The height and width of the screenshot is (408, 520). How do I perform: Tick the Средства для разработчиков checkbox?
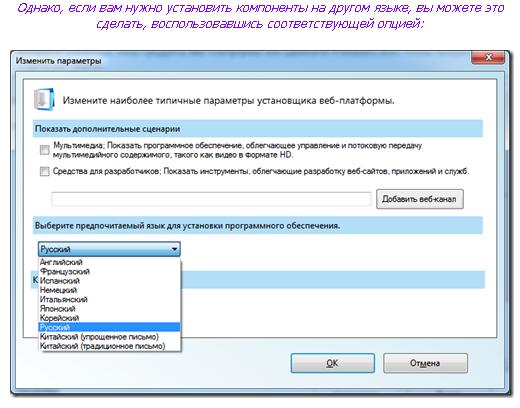[44, 171]
